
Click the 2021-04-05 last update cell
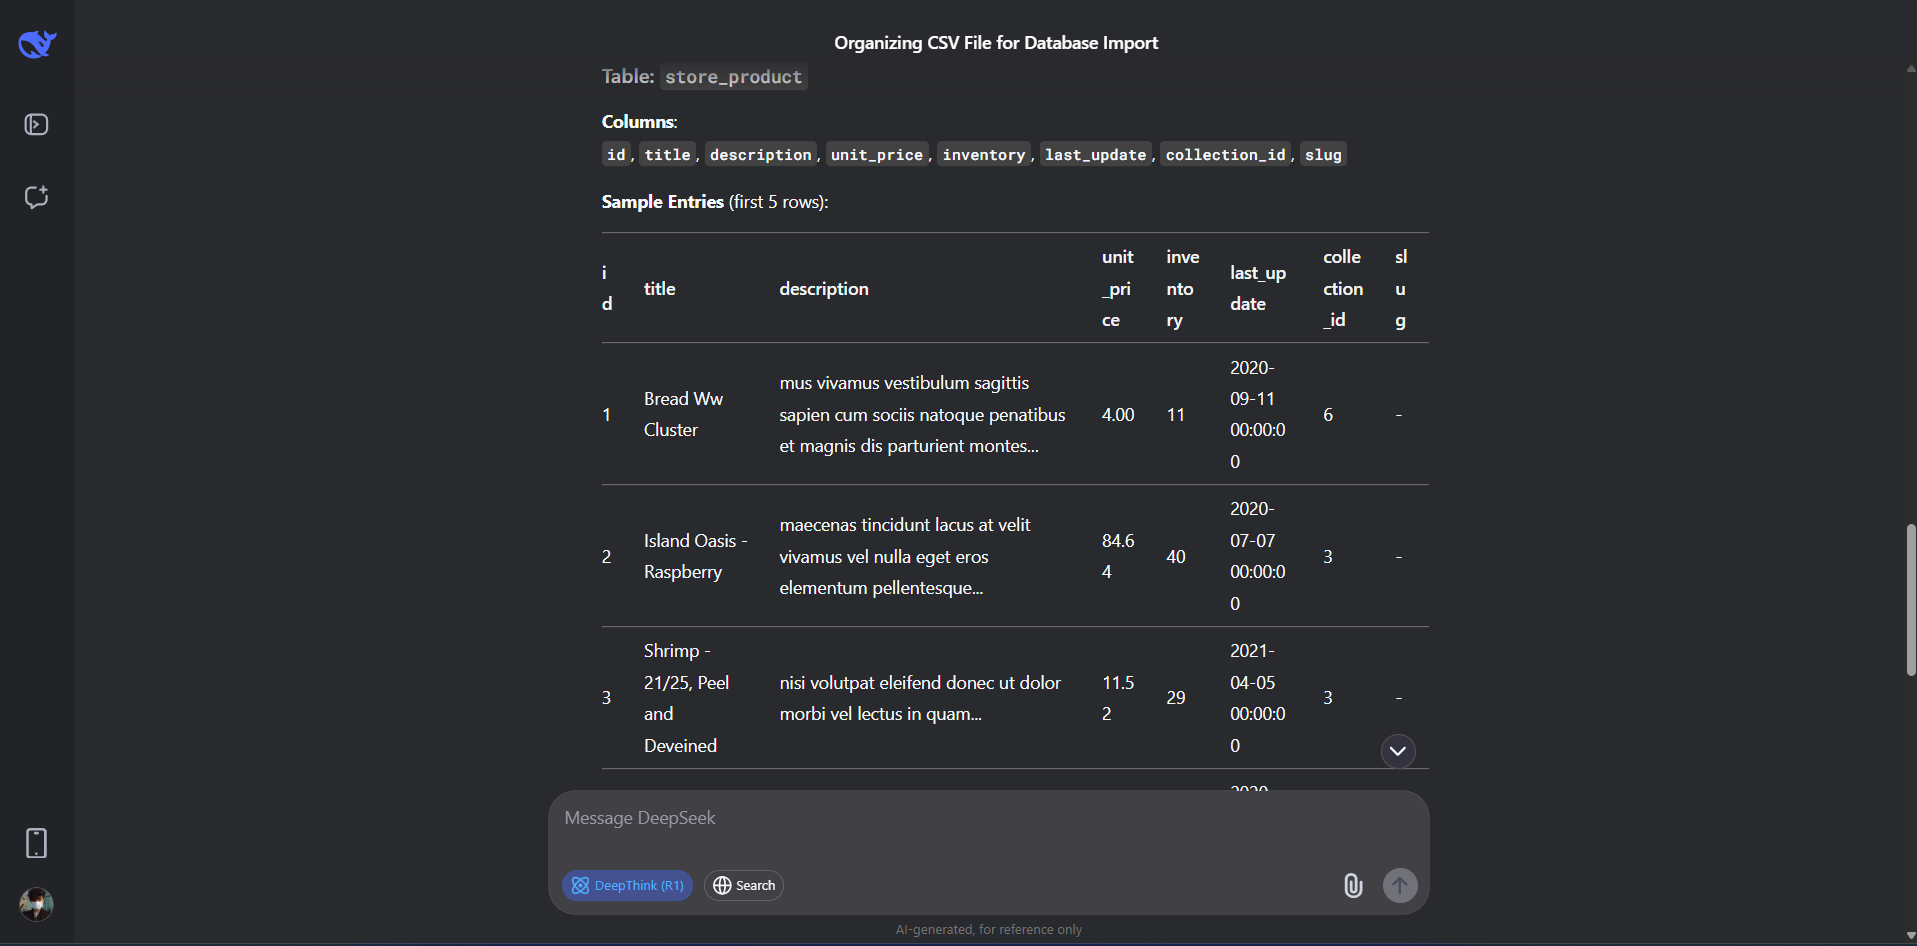(x=1258, y=698)
